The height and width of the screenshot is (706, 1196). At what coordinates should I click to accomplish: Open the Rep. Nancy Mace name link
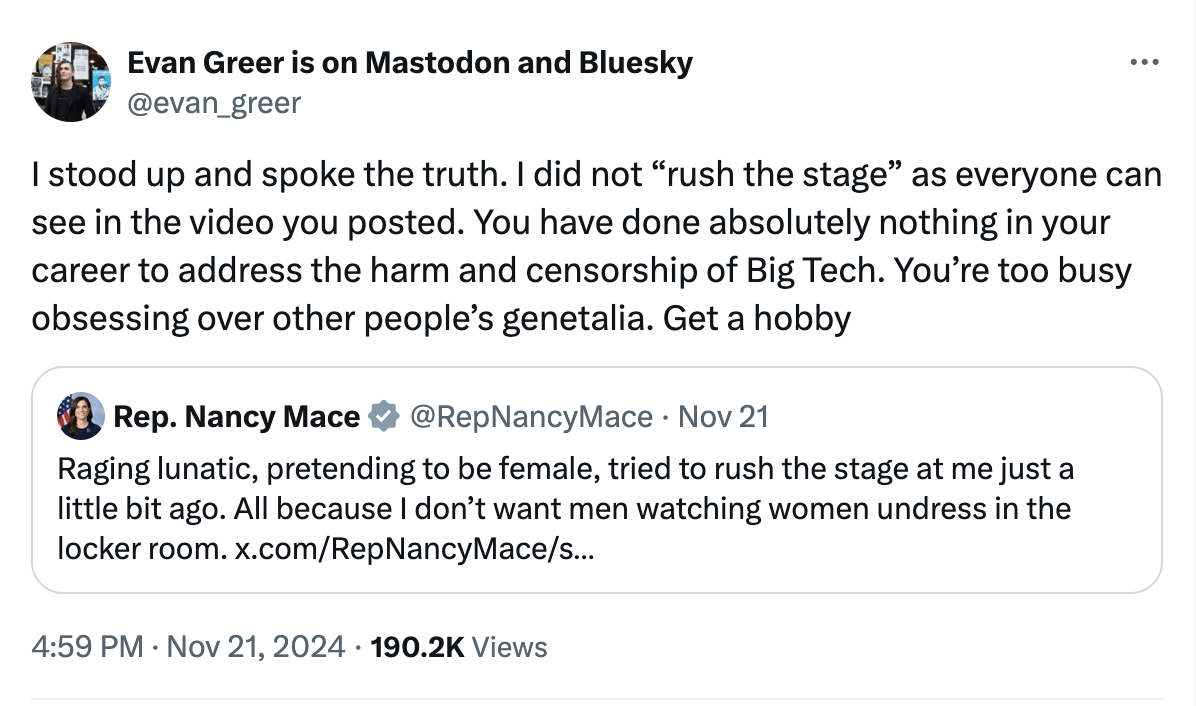coord(236,416)
